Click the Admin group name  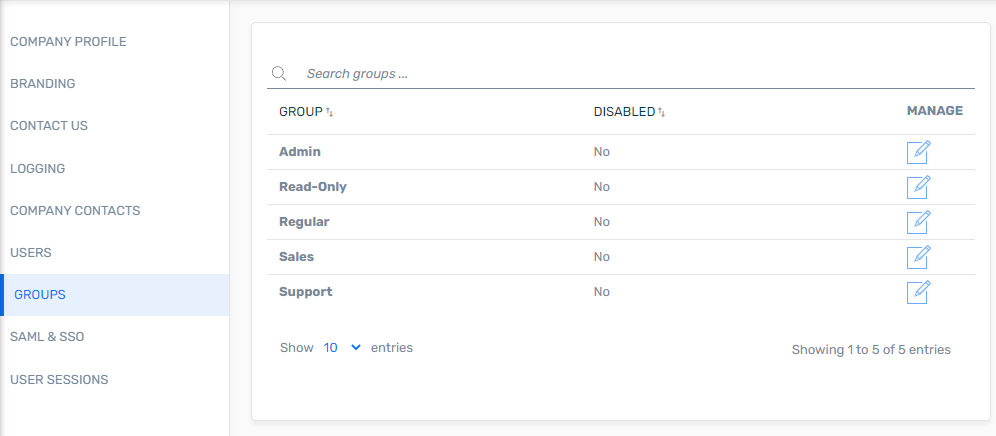[x=300, y=152]
